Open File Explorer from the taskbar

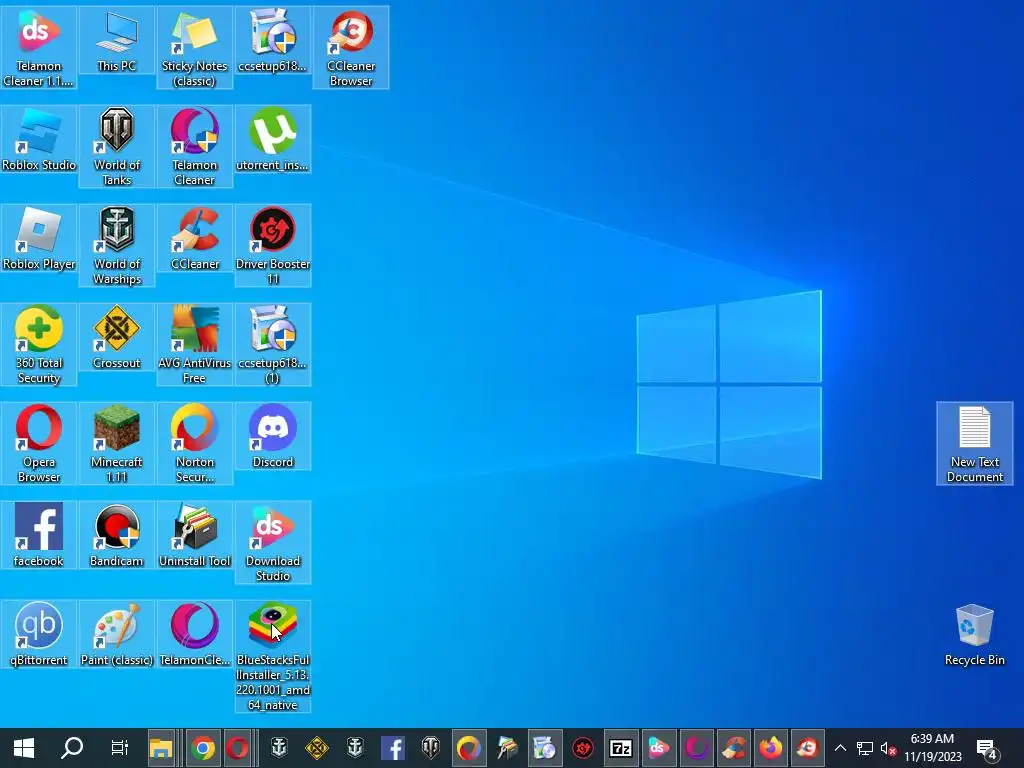pos(161,748)
